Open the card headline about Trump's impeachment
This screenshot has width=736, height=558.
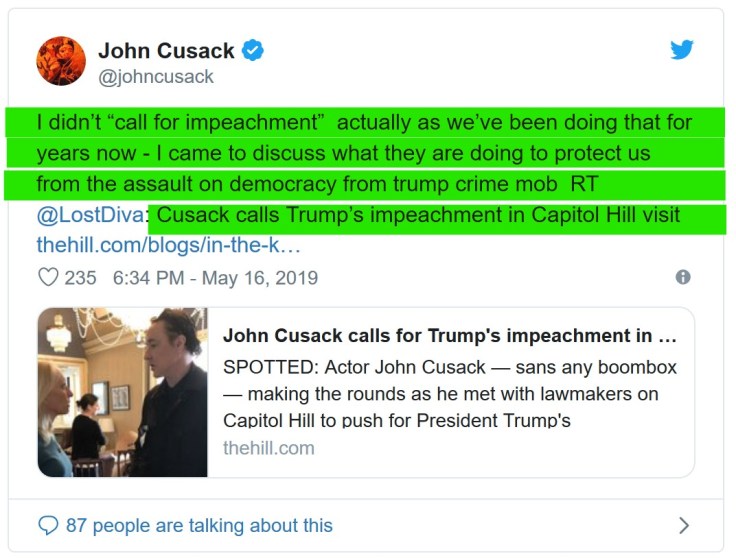pyautogui.click(x=449, y=335)
